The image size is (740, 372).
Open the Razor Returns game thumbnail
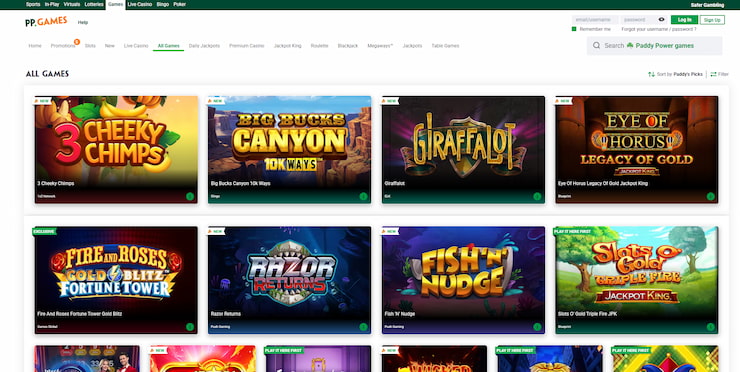(x=289, y=280)
